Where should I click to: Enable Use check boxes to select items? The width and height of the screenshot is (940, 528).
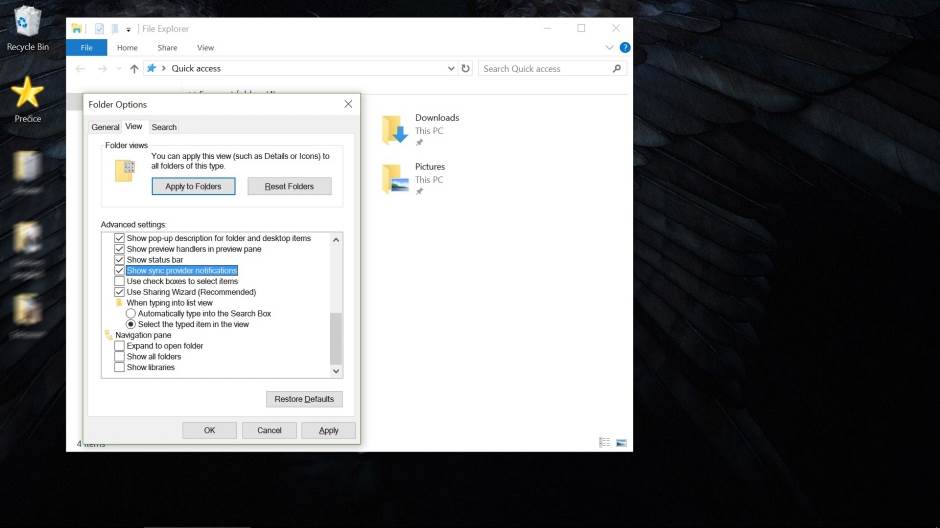[x=119, y=282]
